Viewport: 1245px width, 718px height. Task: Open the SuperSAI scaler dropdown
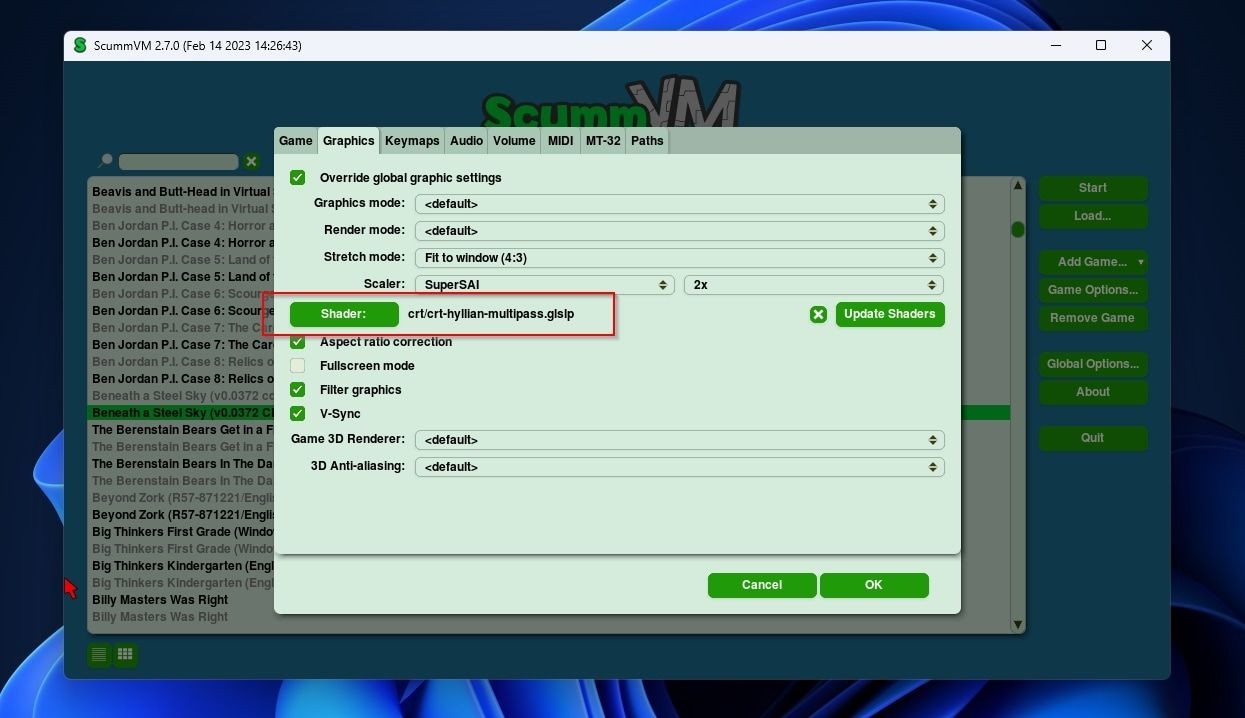[x=545, y=285]
